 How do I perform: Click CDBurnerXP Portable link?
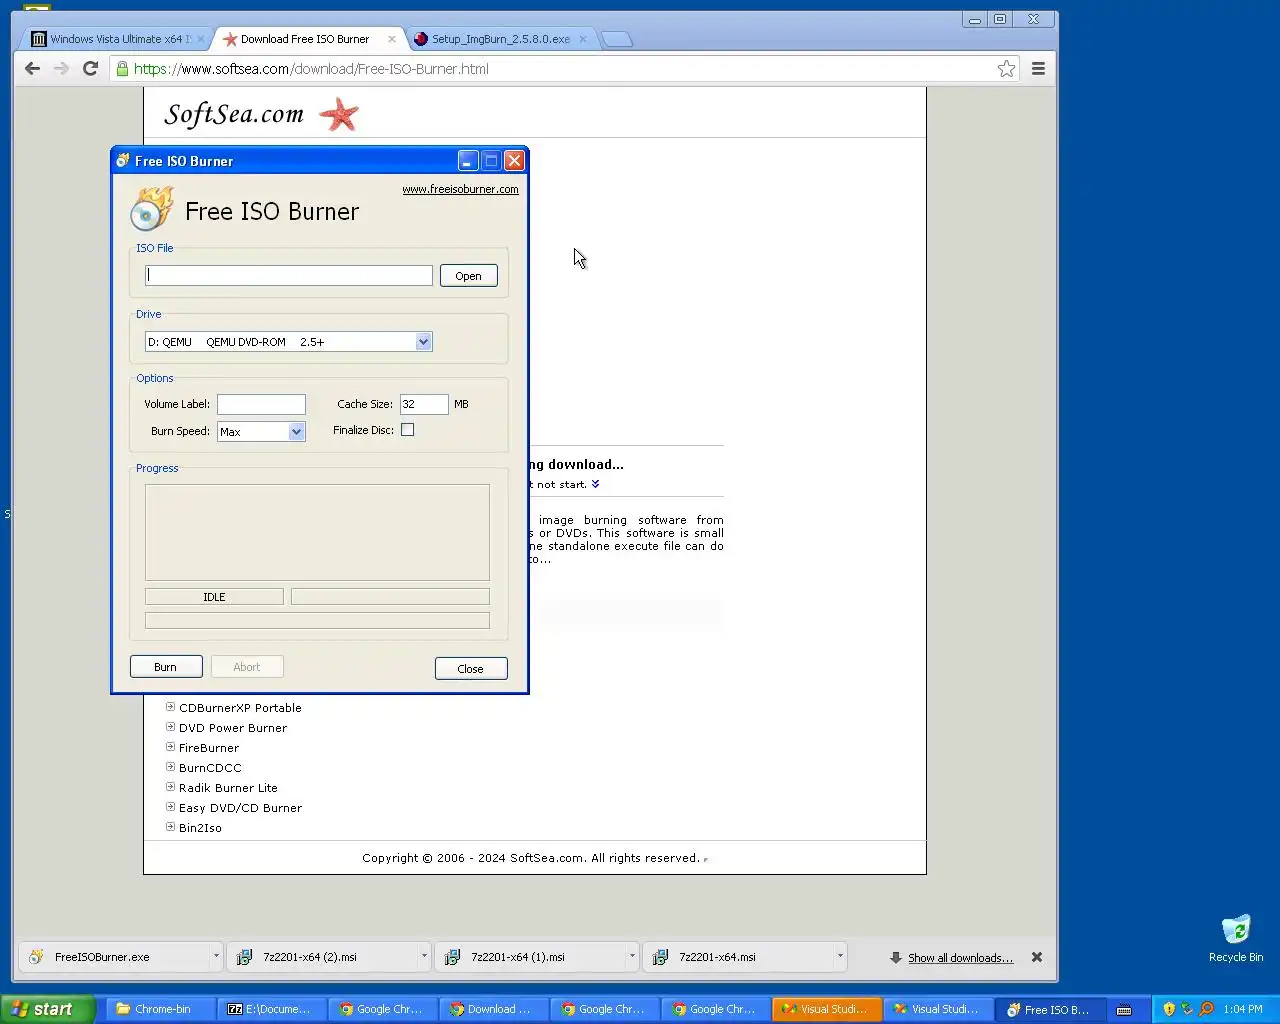tap(240, 707)
